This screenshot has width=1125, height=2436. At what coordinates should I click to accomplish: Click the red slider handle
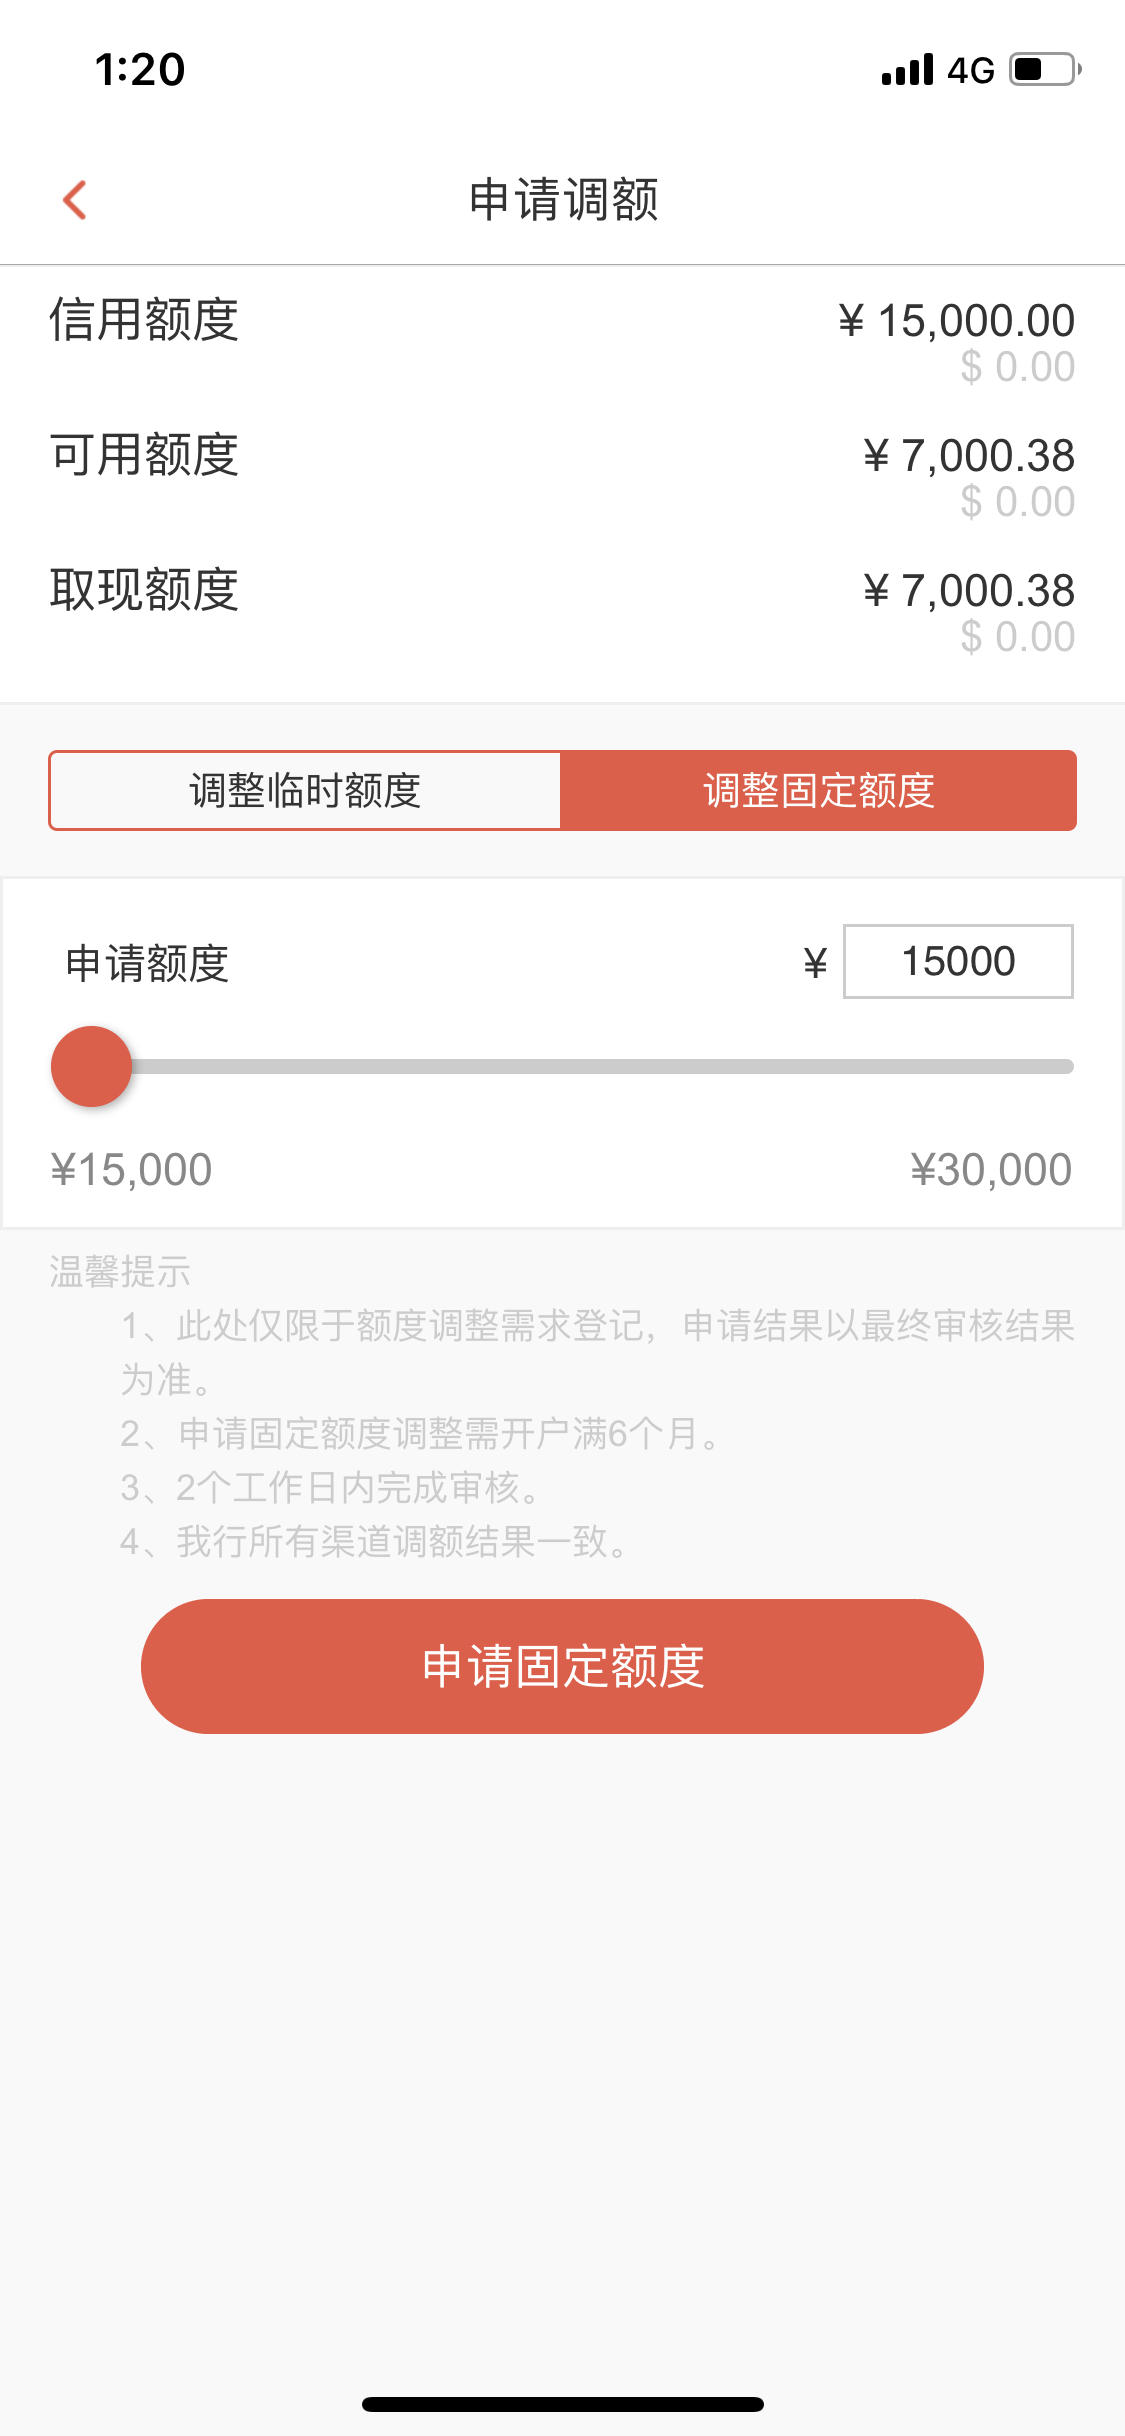(91, 1066)
